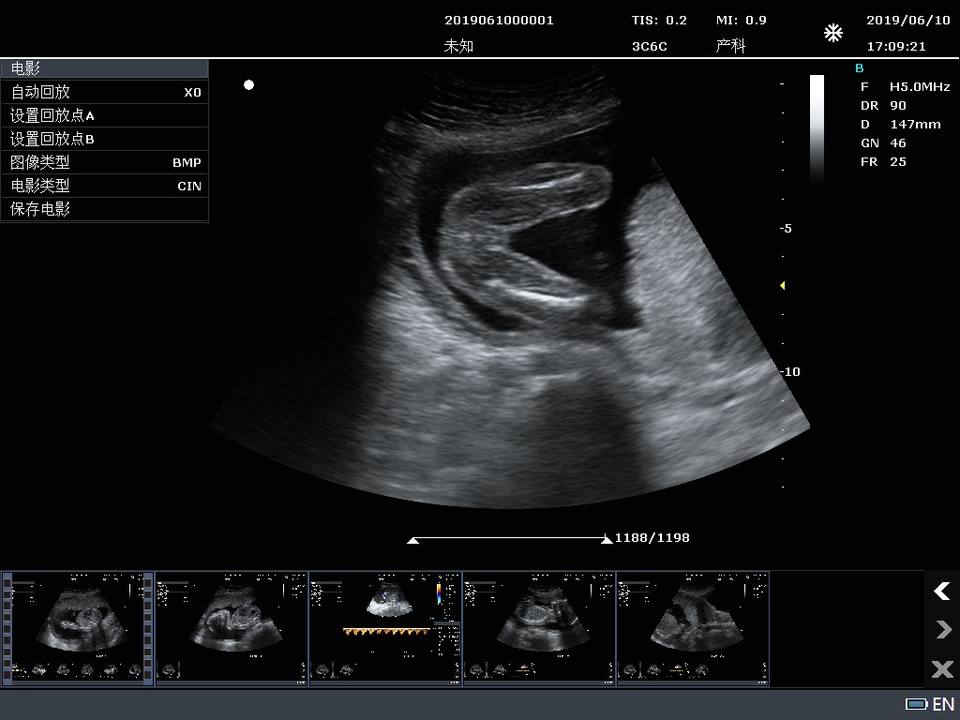Image resolution: width=960 pixels, height=720 pixels.
Task: Click the cine loop end marker
Action: point(606,540)
